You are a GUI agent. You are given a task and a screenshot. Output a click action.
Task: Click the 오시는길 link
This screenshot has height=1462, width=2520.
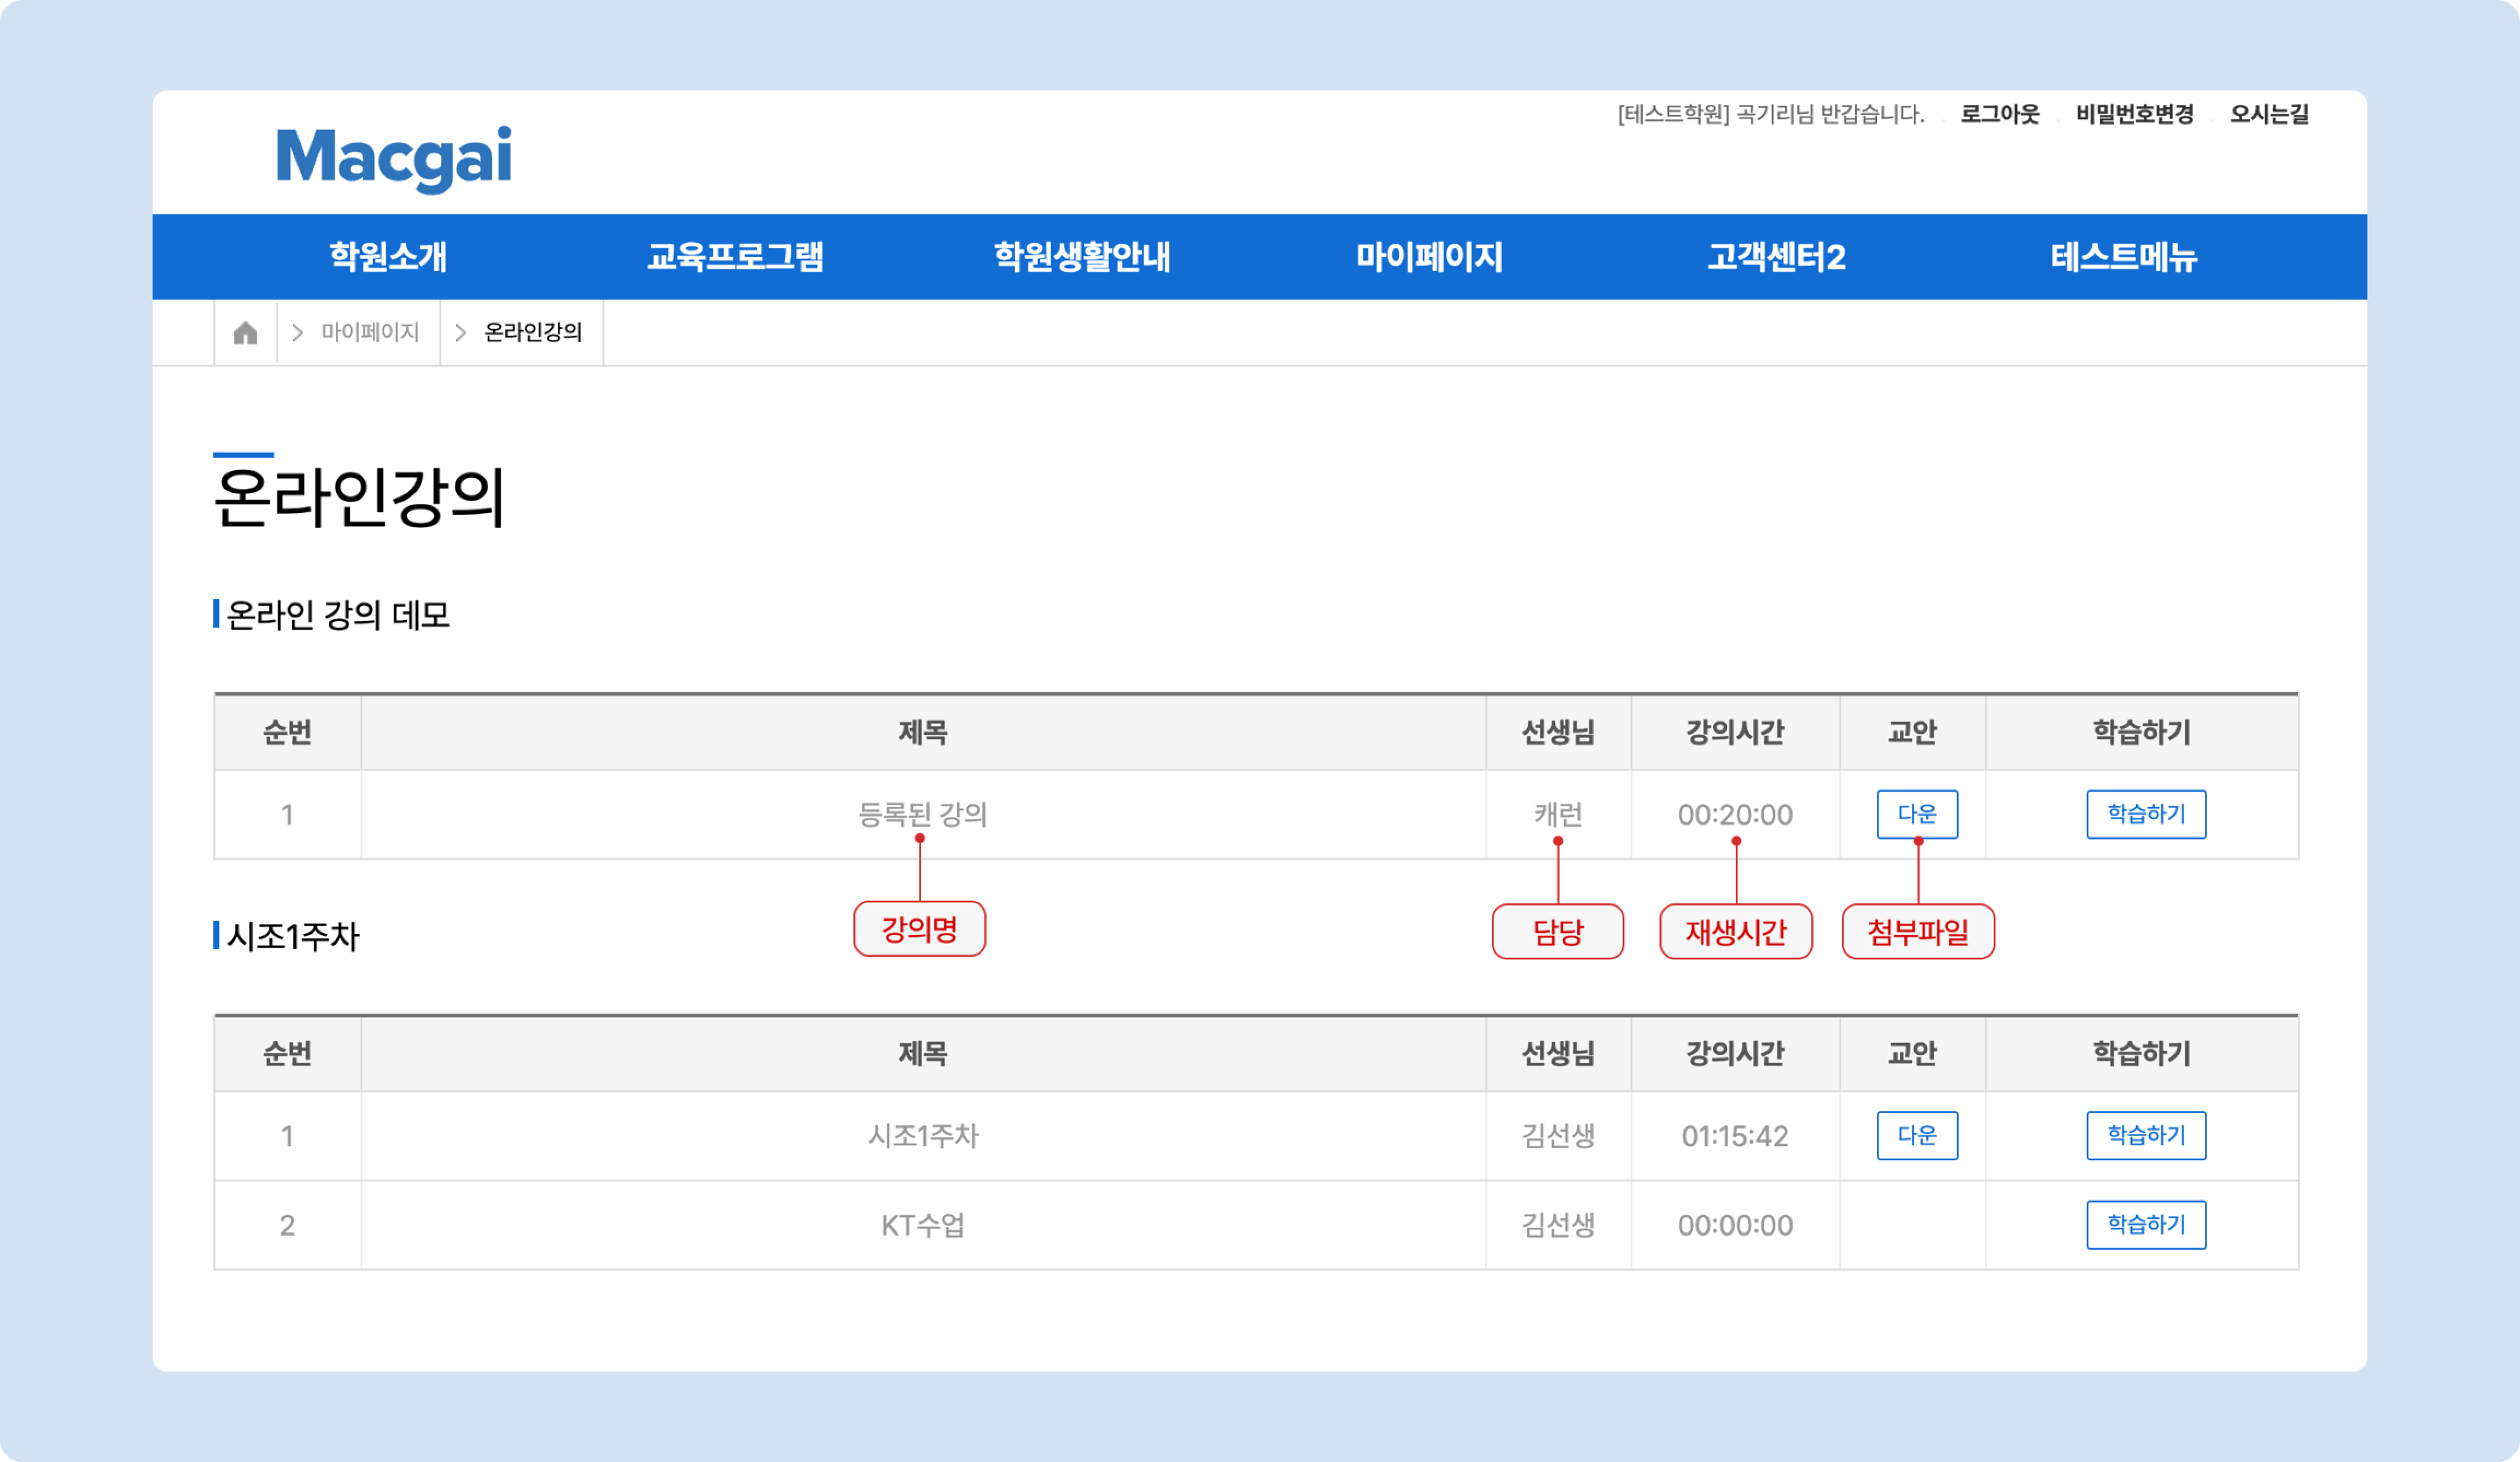tap(2269, 114)
